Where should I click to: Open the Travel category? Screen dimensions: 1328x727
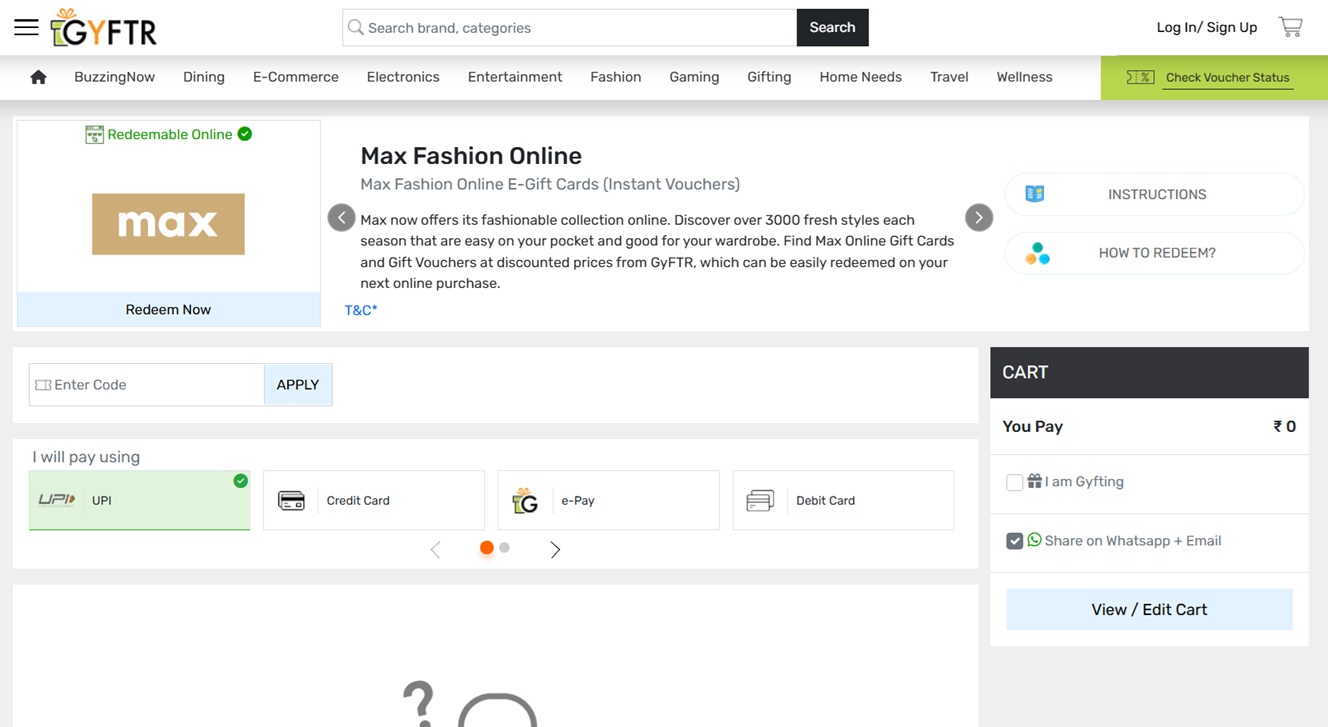[949, 77]
